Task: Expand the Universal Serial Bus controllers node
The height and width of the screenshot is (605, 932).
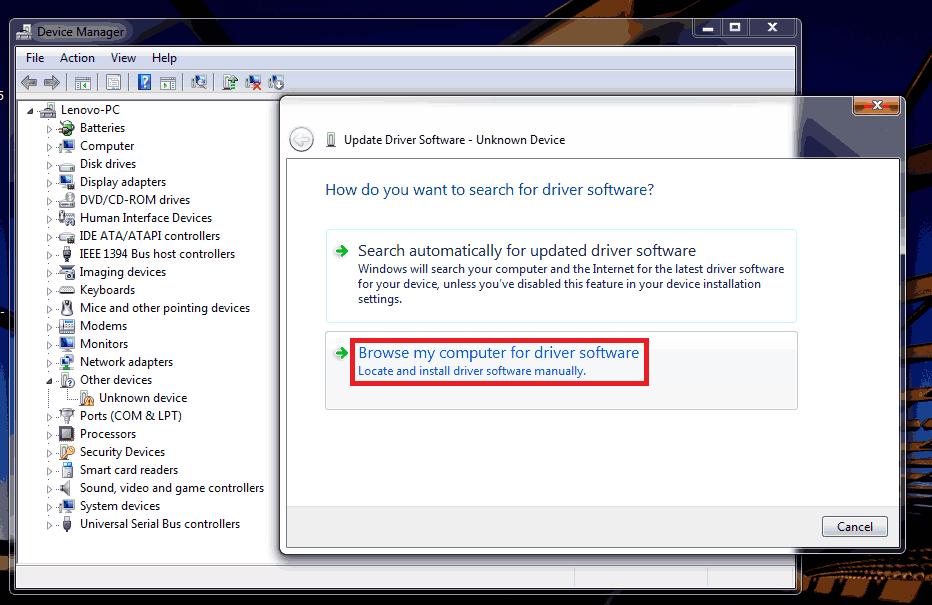Action: tap(48, 524)
